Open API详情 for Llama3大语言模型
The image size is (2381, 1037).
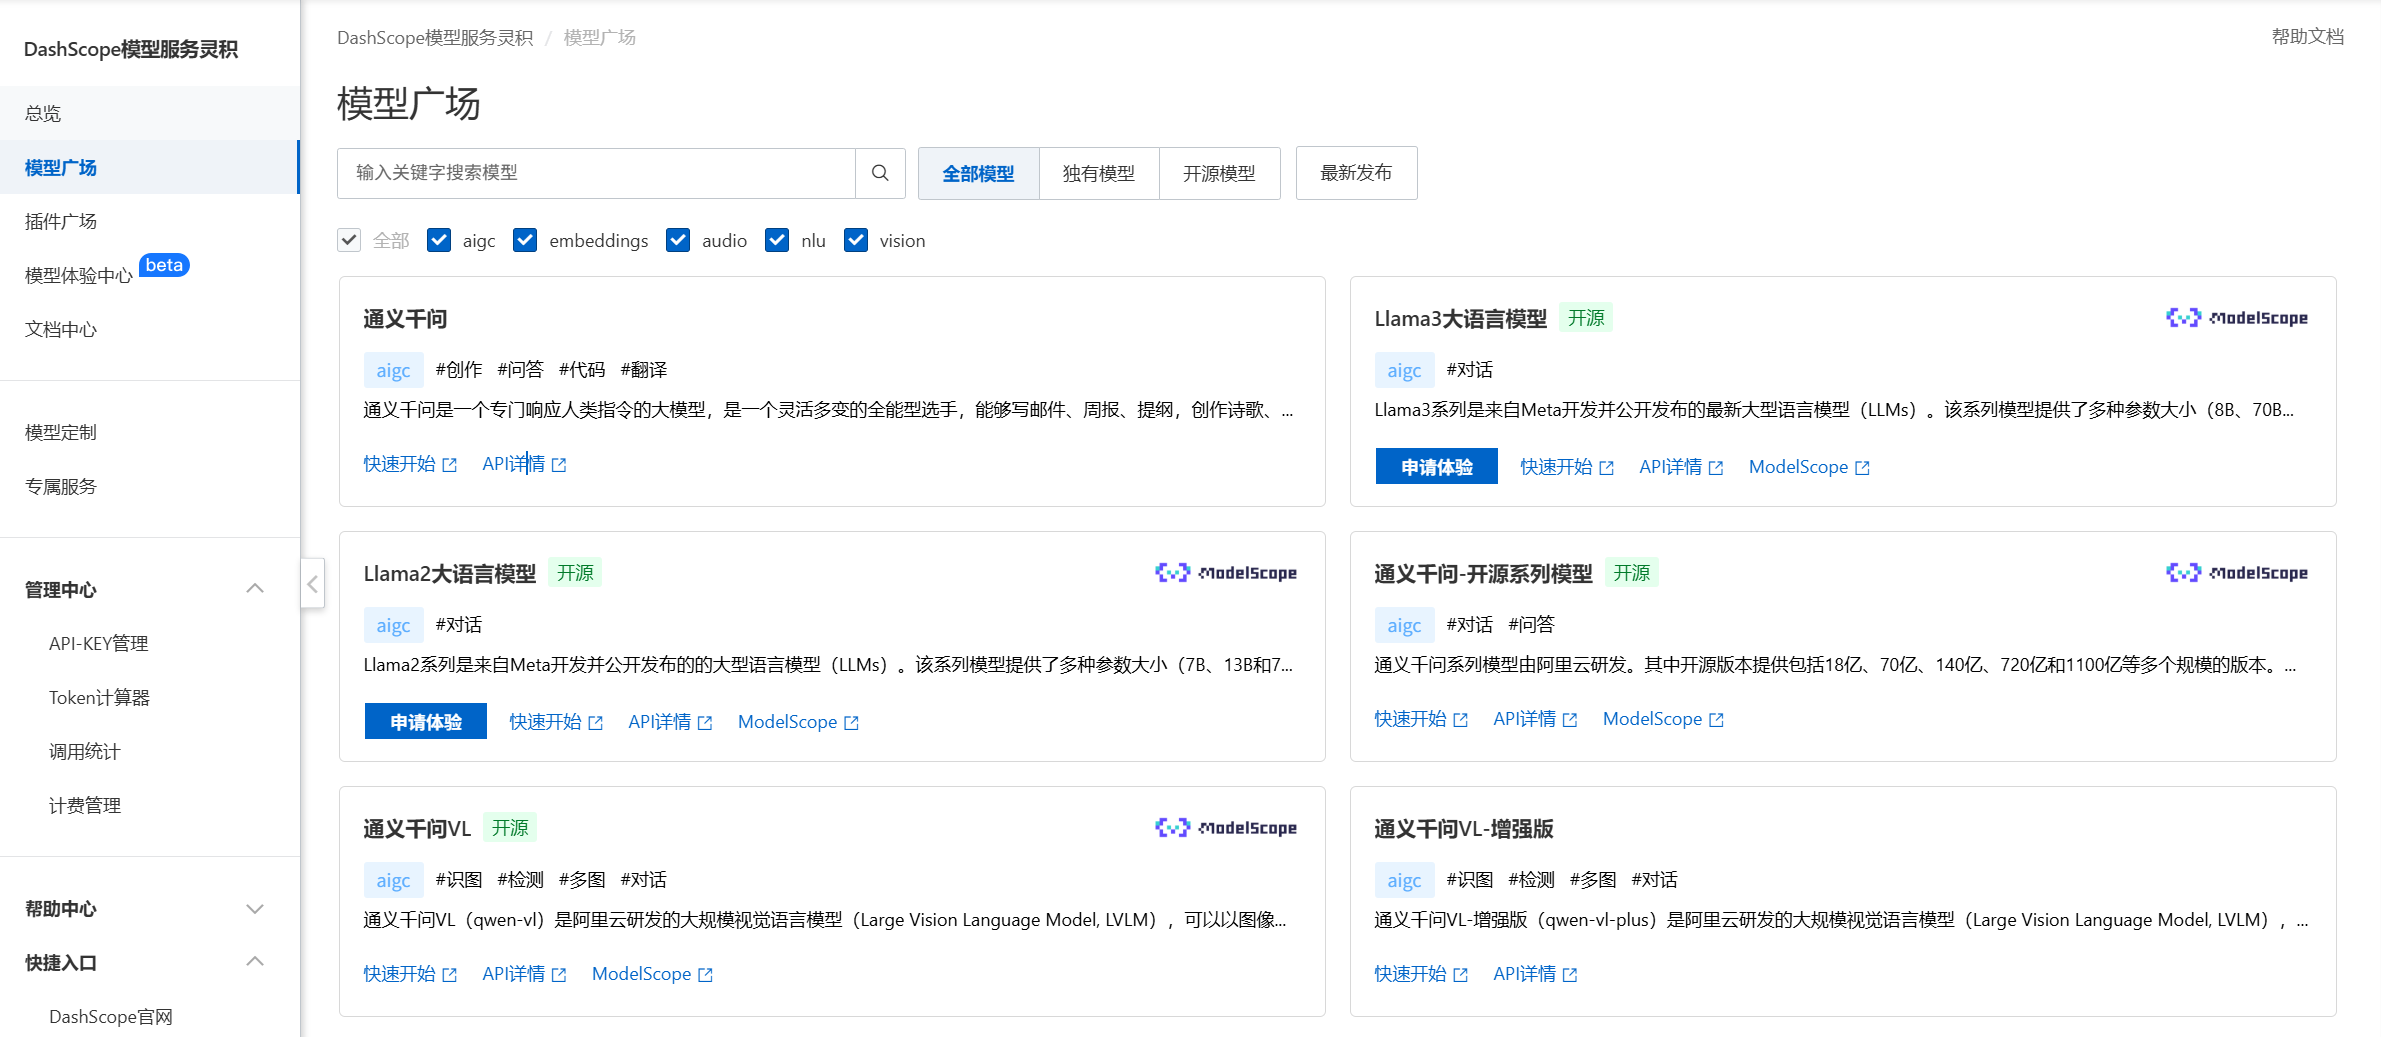(x=1681, y=467)
